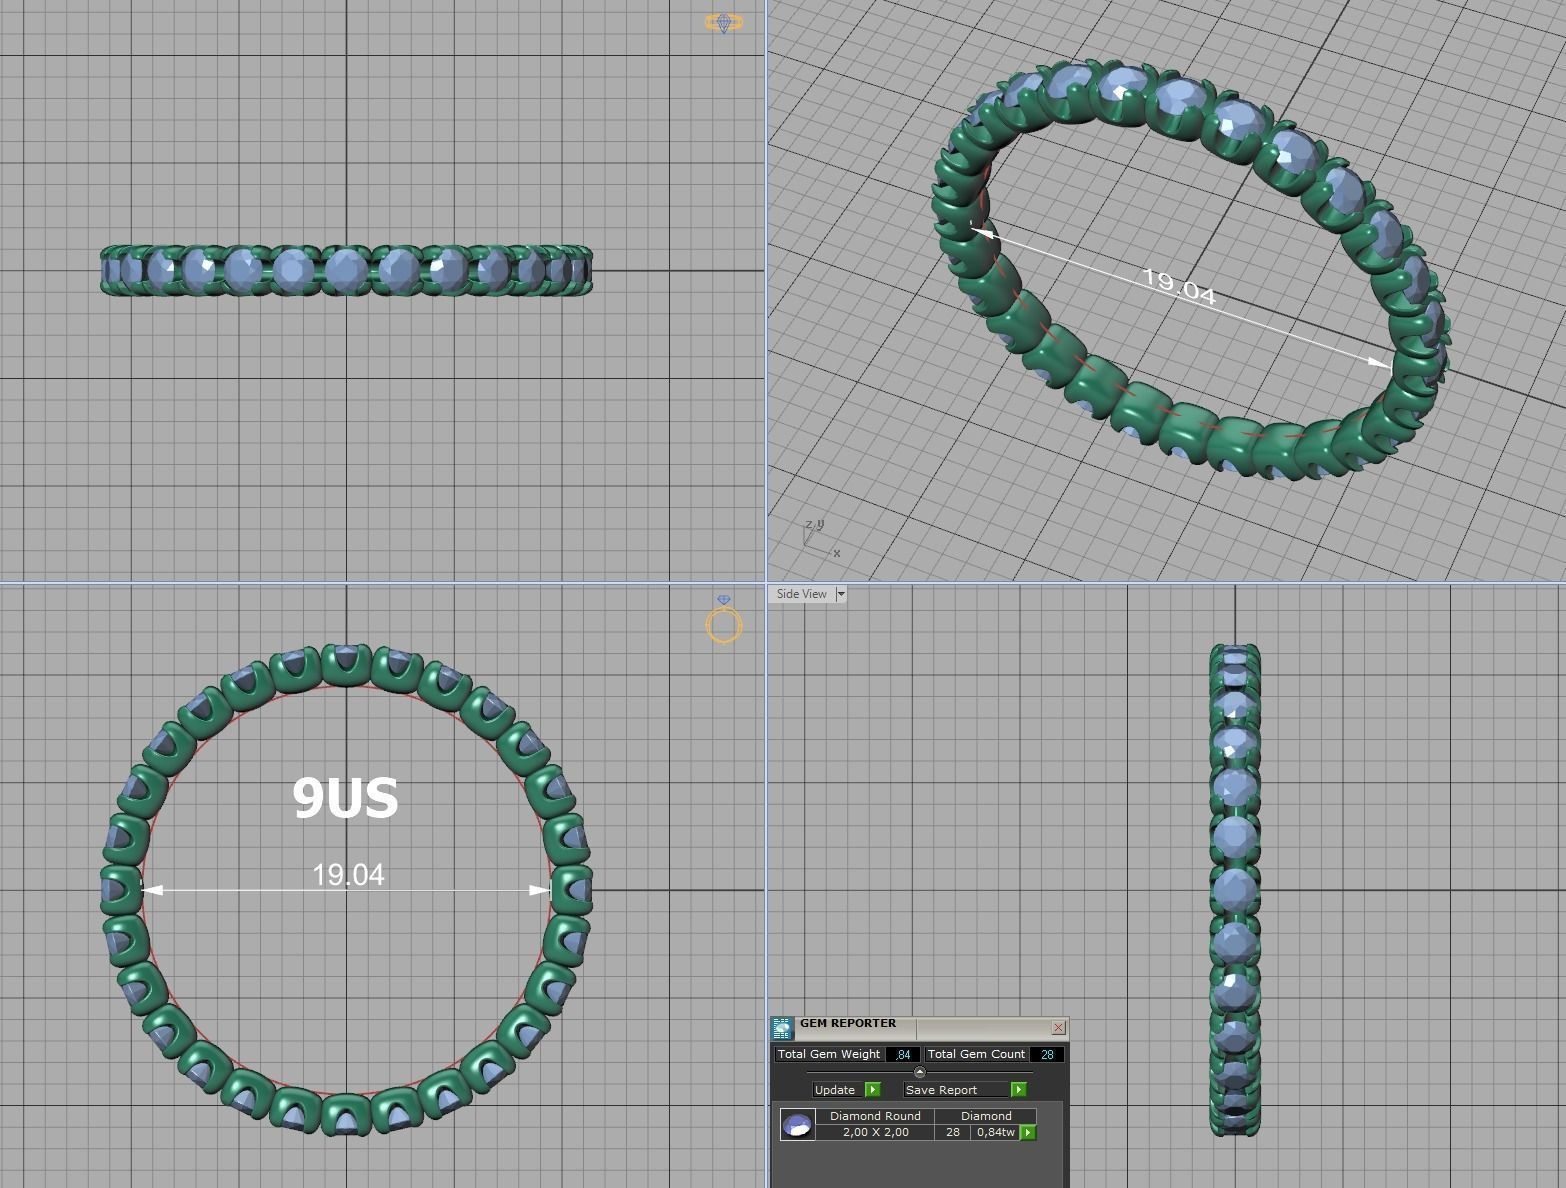The height and width of the screenshot is (1188, 1566).
Task: Open the Side View dropdown arrow
Action: coord(840,594)
